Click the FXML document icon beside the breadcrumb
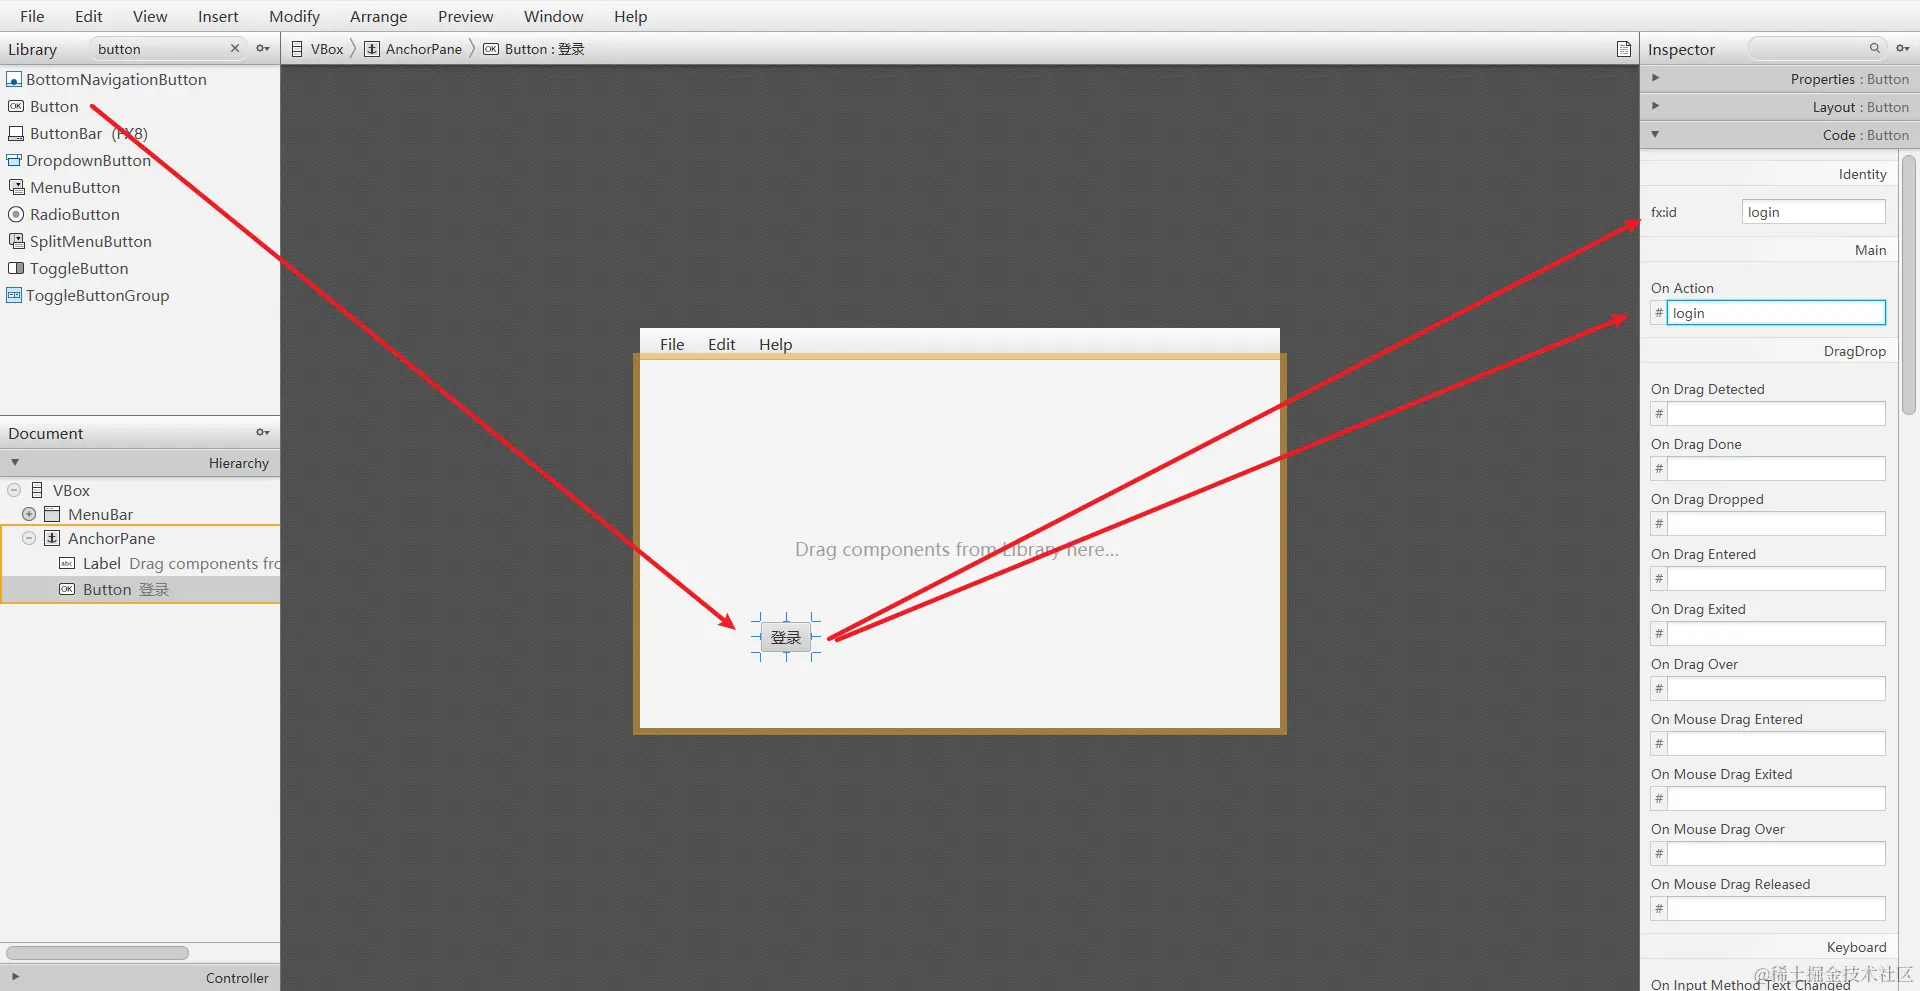Viewport: 1920px width, 991px height. [x=1622, y=48]
